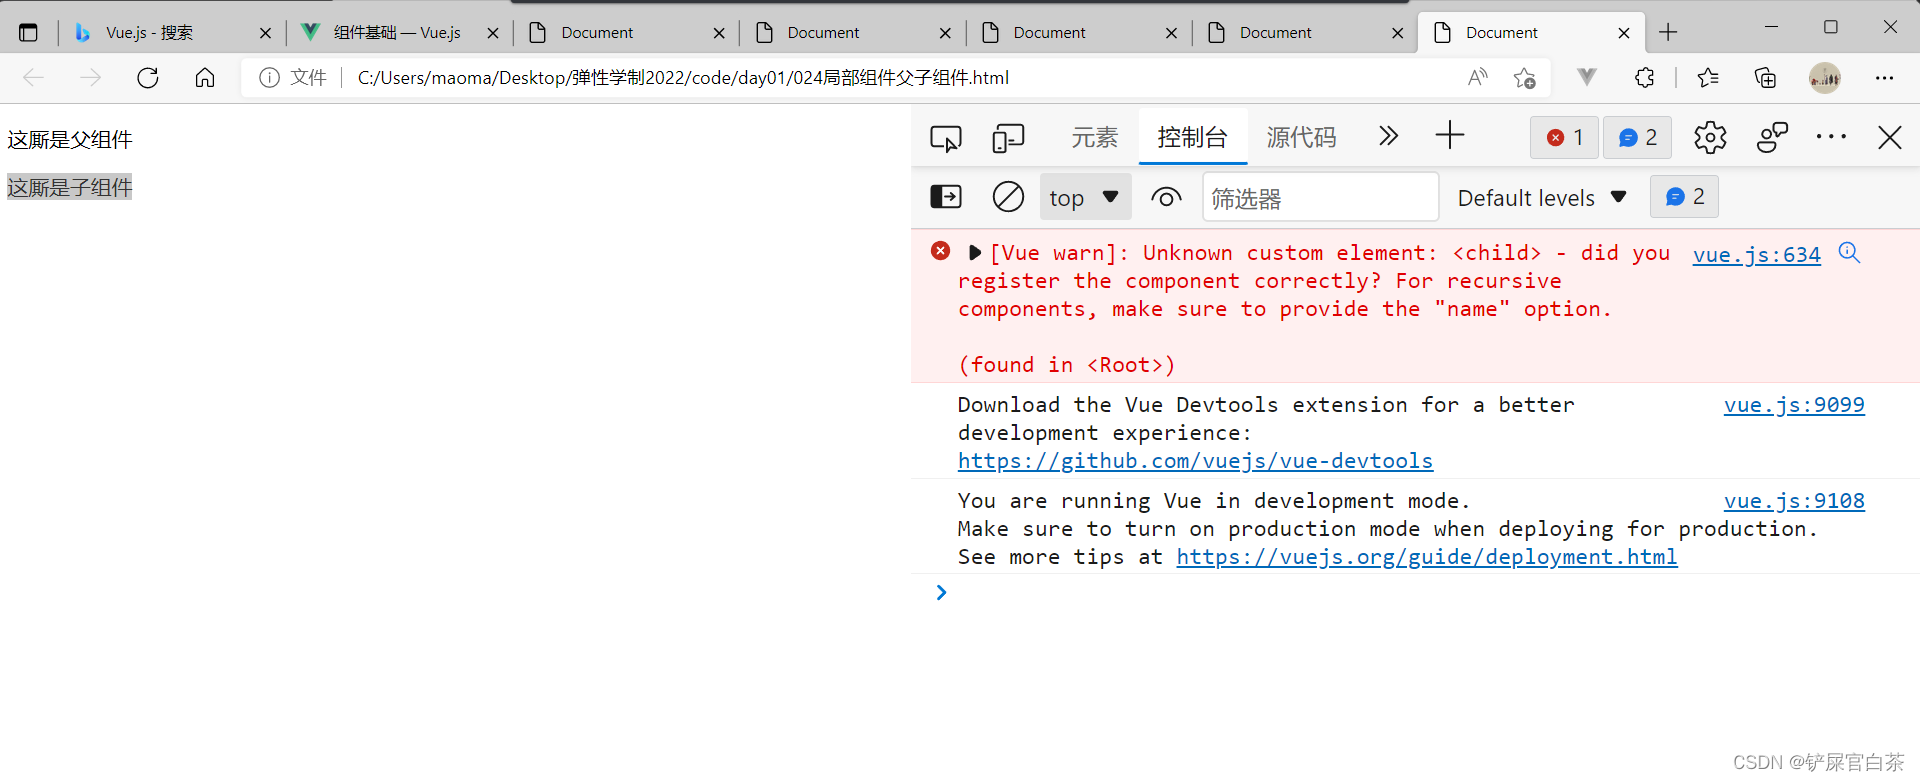Click the highlighted text 这厮是子组件
The image size is (1920, 782).
point(70,188)
